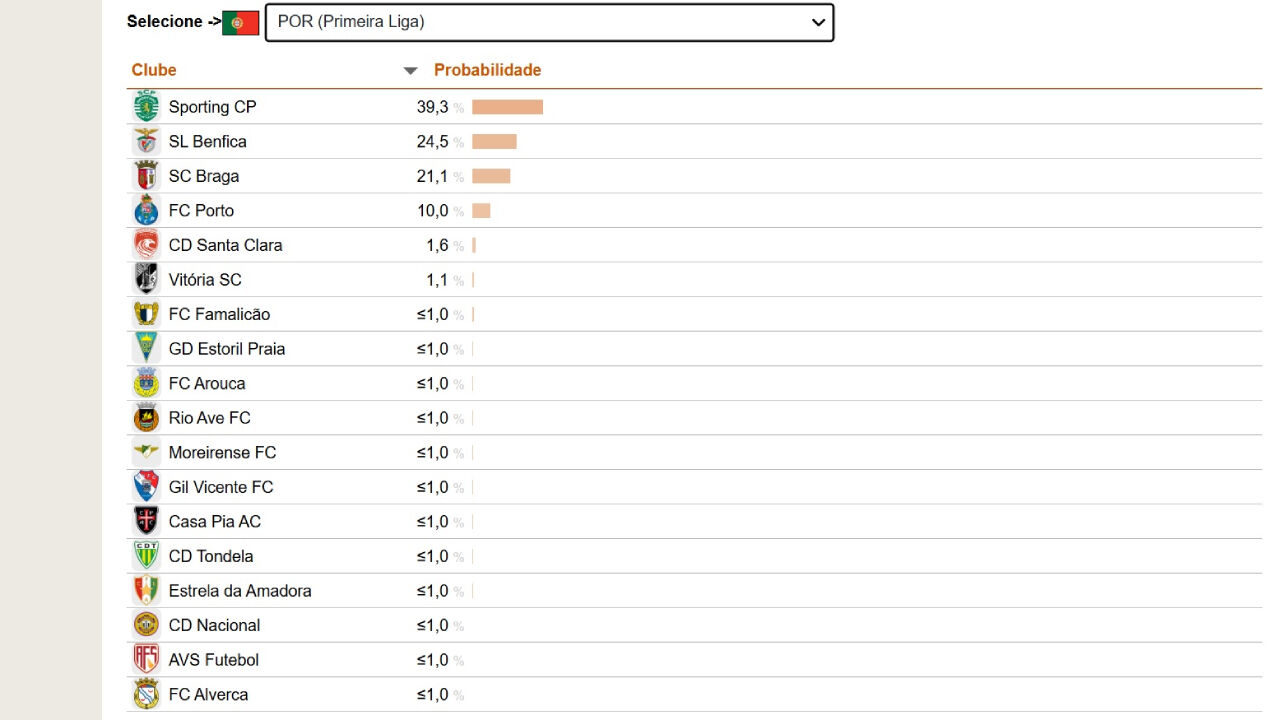Click the FC Porto crest icon

(x=145, y=210)
